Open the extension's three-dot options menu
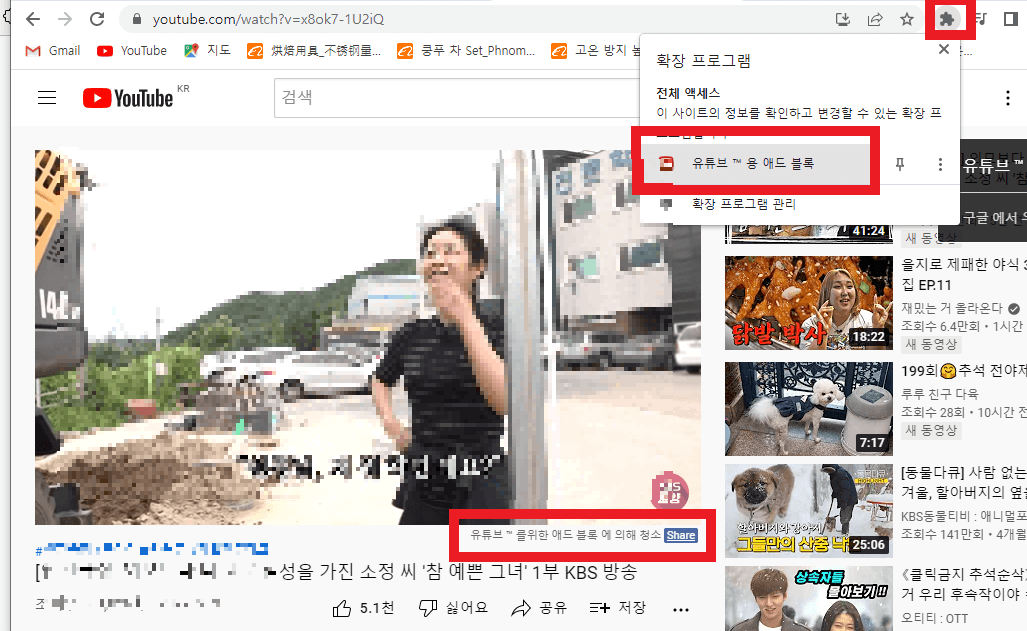This screenshot has width=1027, height=631. 939,164
